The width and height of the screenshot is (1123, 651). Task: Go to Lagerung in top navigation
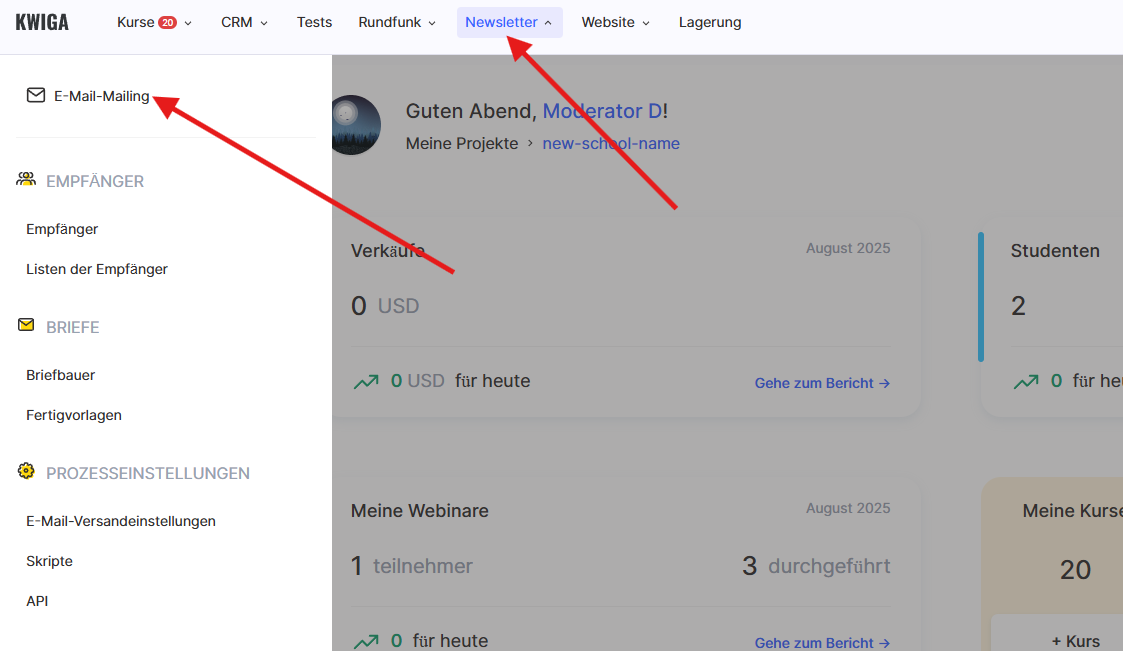pos(710,22)
